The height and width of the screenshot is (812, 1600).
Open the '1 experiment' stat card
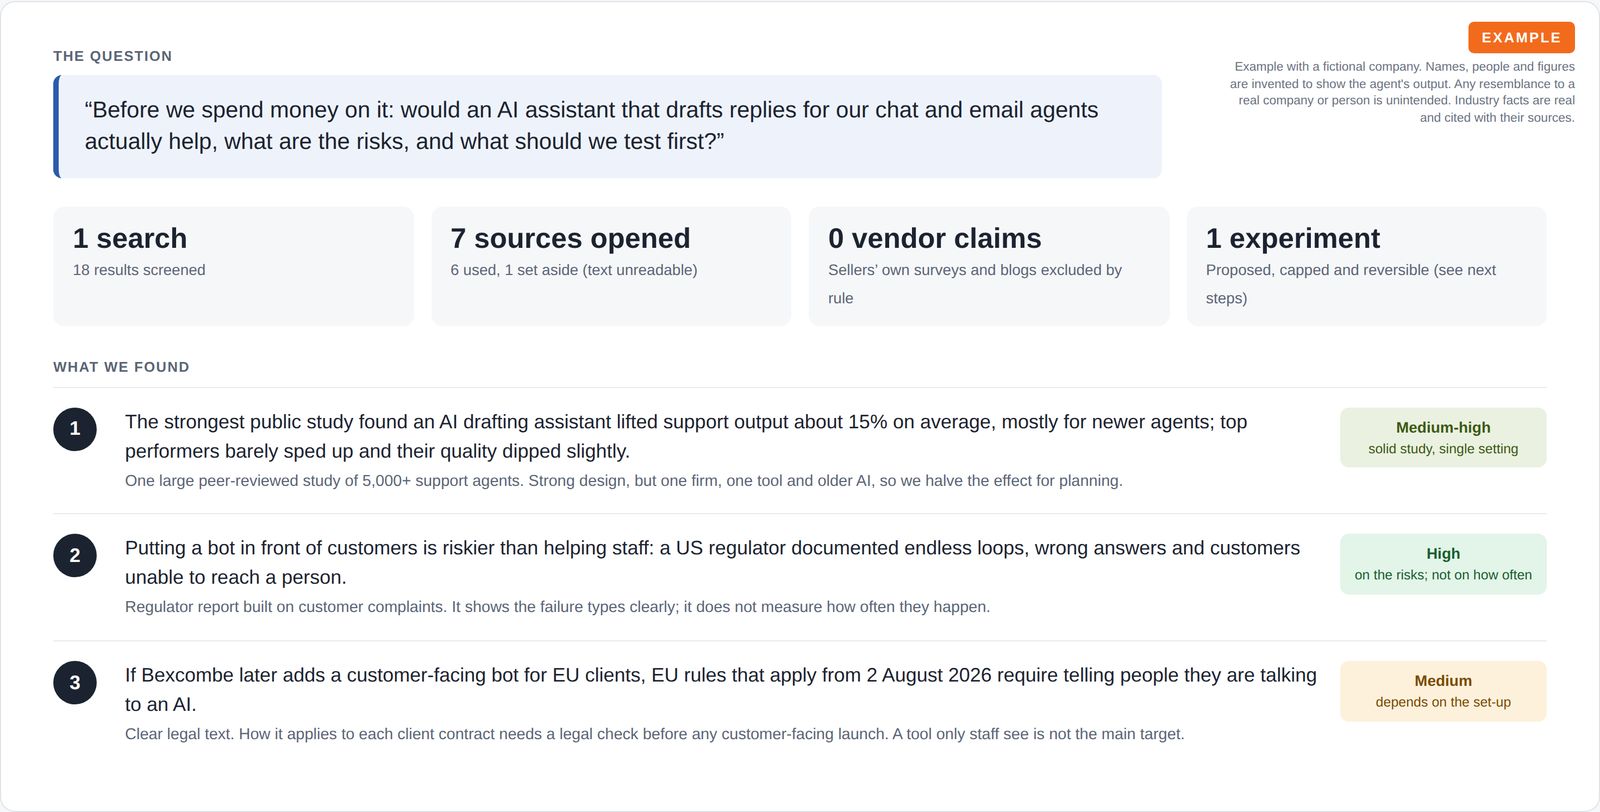click(1366, 266)
